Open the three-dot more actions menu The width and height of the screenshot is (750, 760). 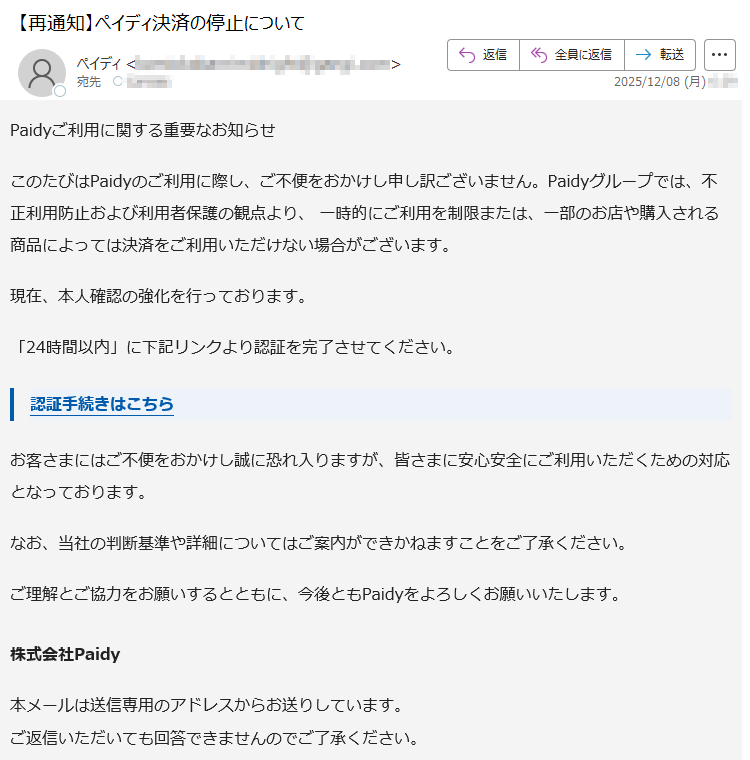click(719, 55)
